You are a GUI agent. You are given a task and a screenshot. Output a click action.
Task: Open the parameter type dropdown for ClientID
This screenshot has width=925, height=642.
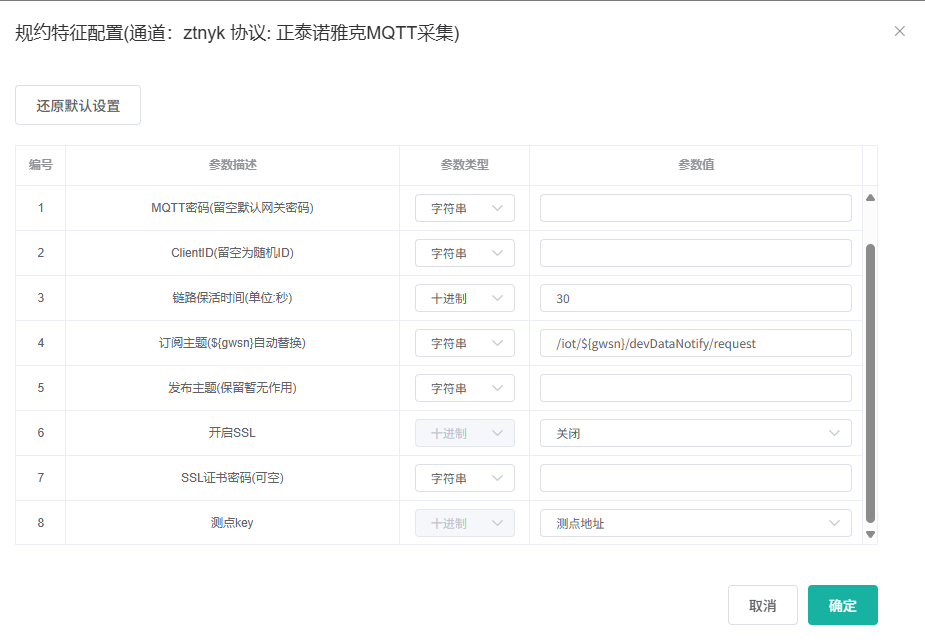coord(465,253)
